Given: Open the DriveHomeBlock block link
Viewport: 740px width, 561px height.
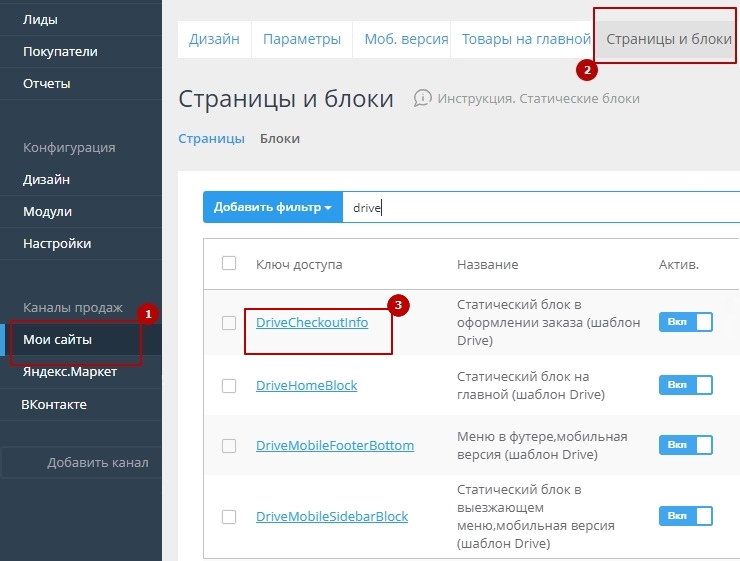Looking at the screenshot, I should pos(307,385).
